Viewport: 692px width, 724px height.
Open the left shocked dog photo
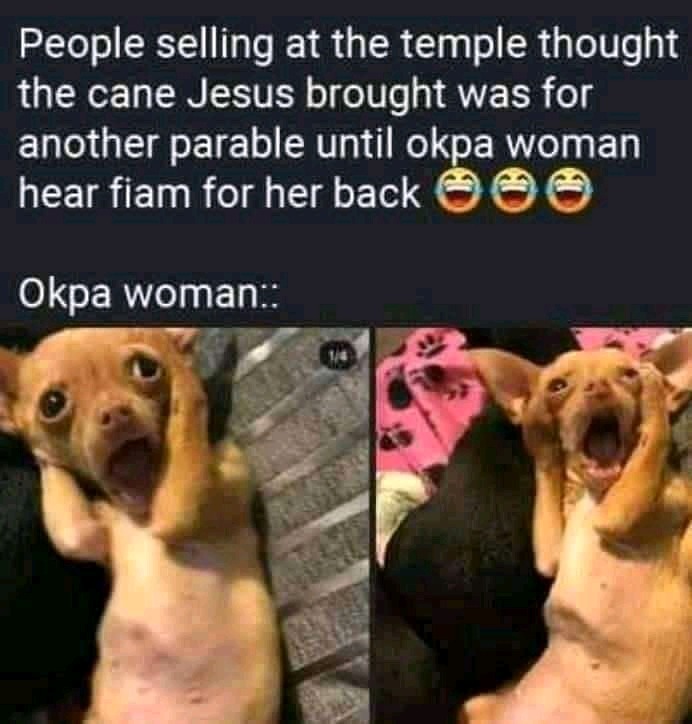tap(185, 525)
